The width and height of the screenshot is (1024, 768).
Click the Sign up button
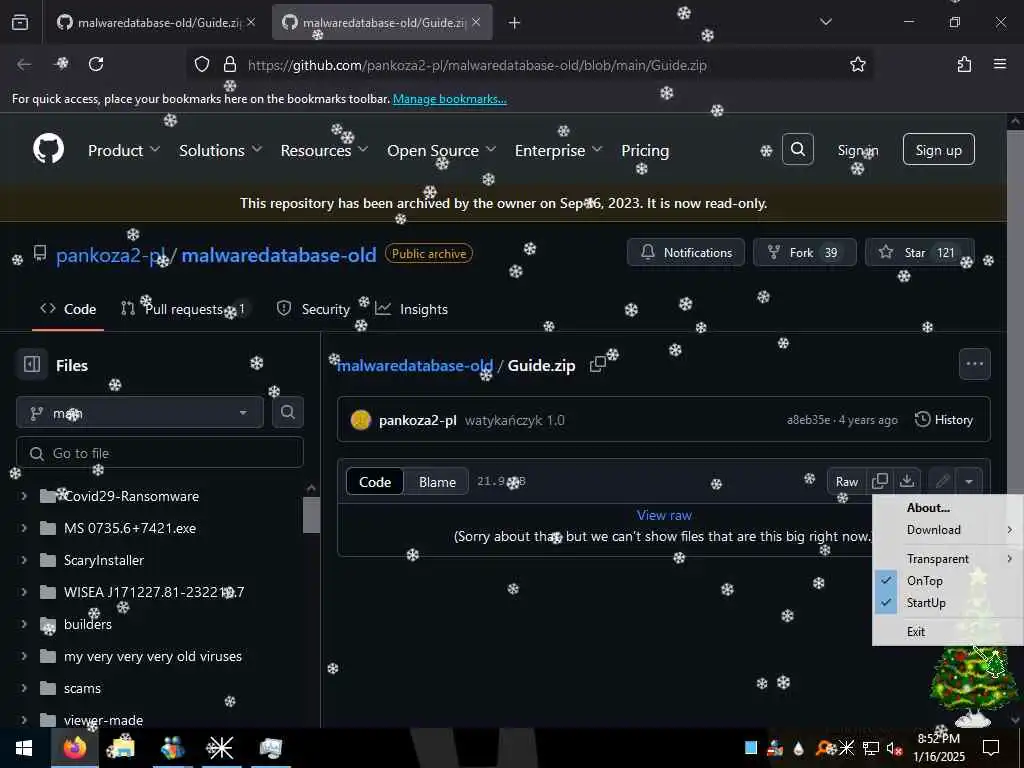(x=938, y=150)
